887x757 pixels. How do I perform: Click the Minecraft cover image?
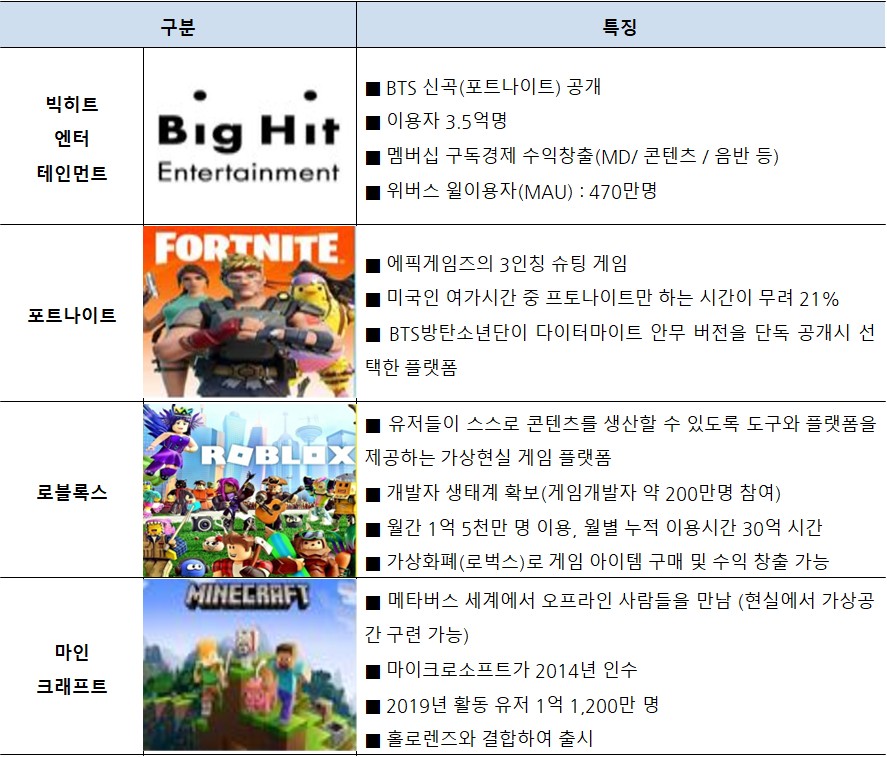pos(249,665)
